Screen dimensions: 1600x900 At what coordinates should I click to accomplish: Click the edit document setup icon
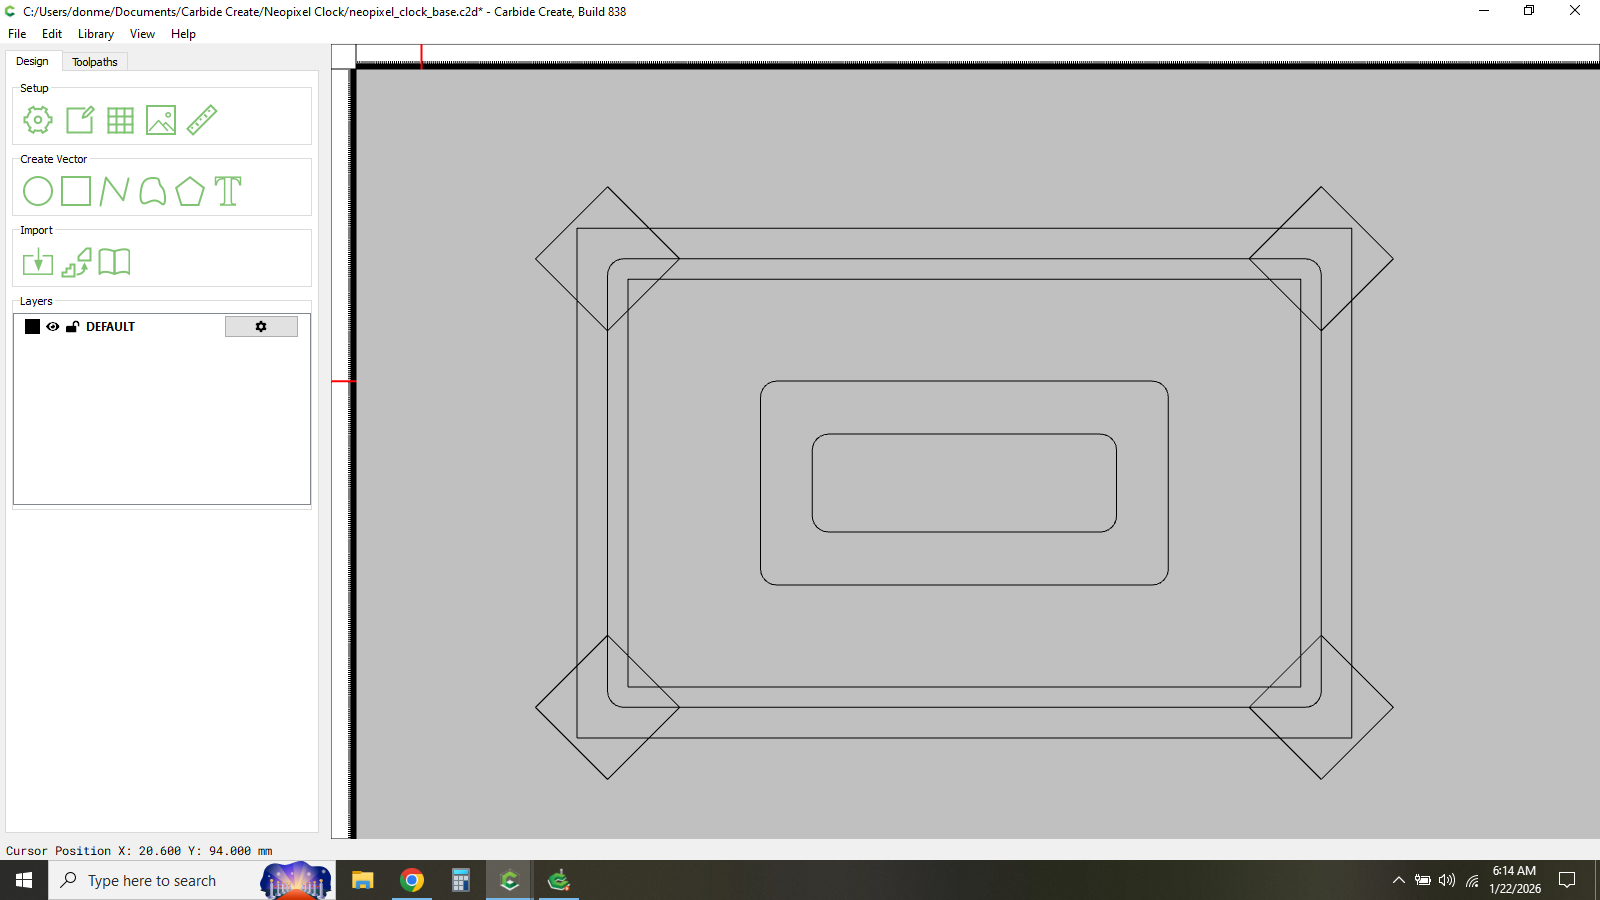pos(80,120)
